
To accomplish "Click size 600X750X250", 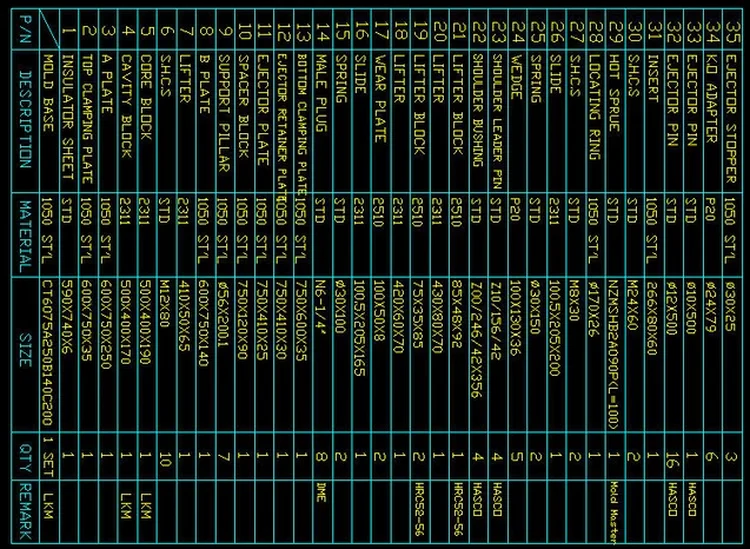I will (x=107, y=325).
